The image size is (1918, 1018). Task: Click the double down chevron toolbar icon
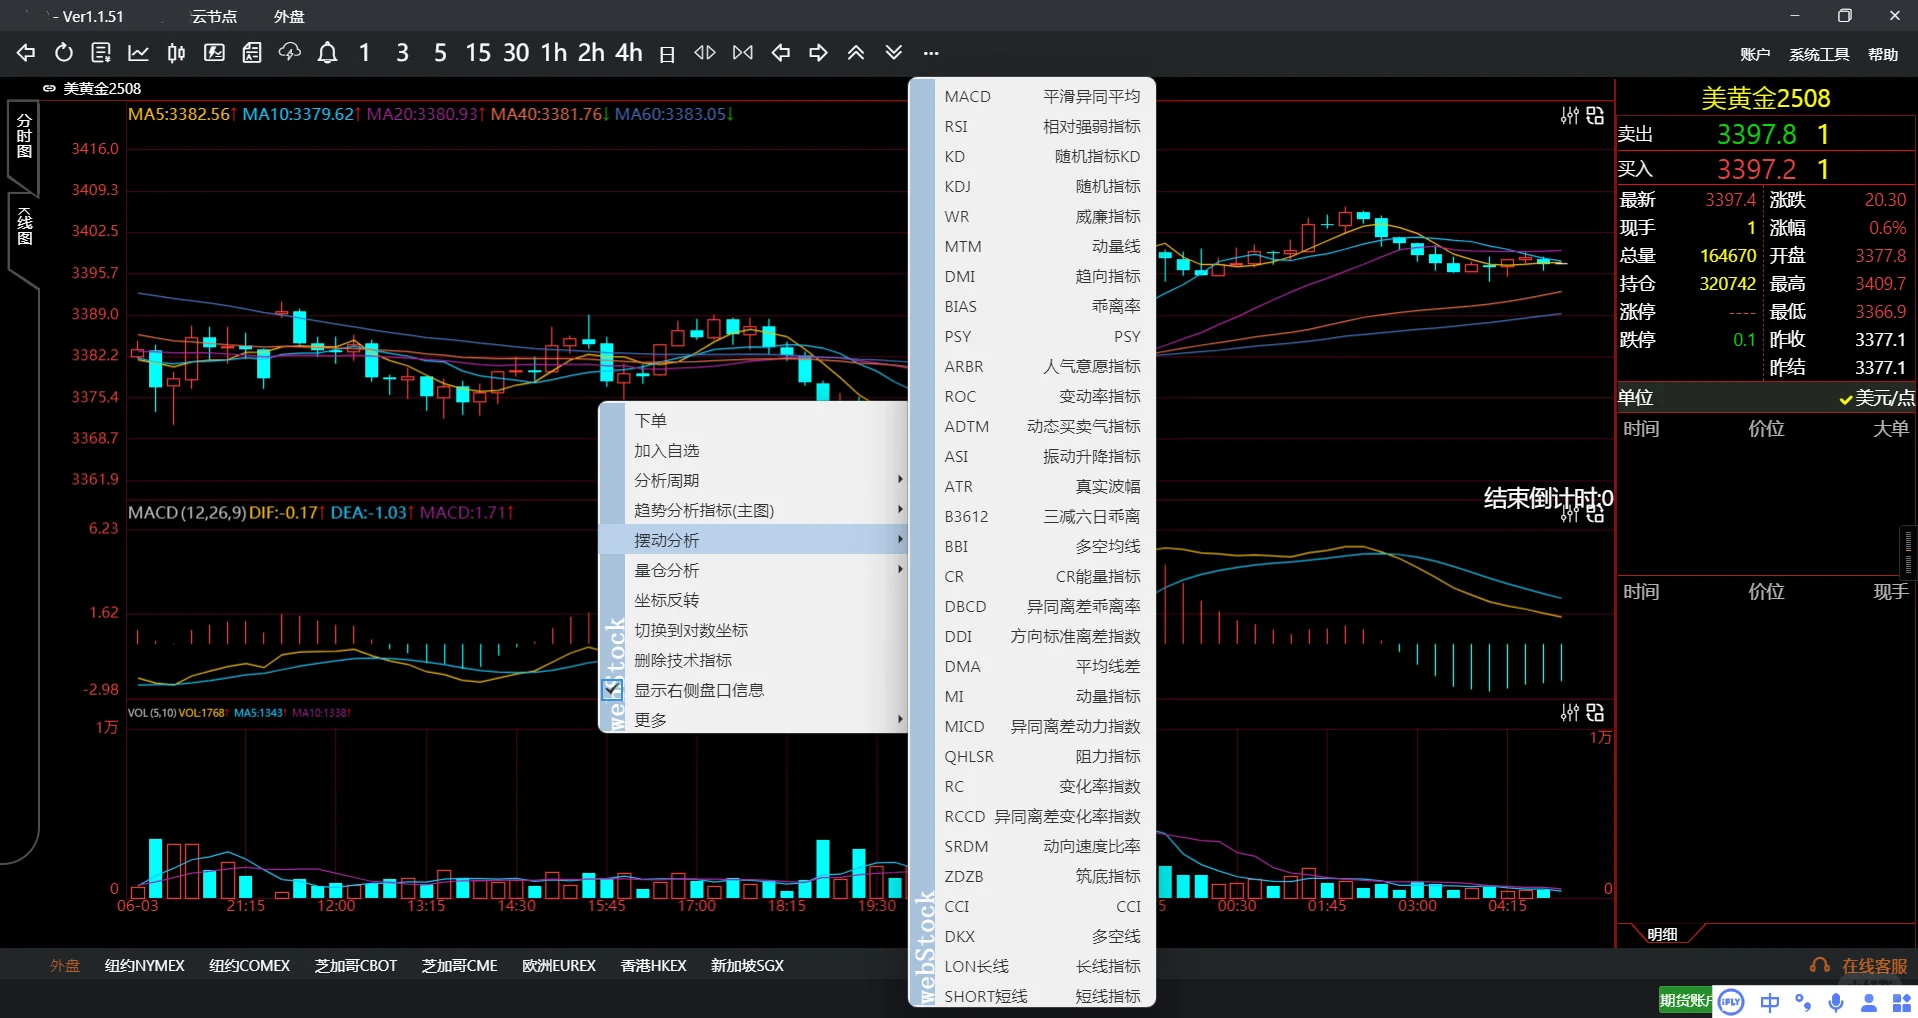tap(894, 53)
